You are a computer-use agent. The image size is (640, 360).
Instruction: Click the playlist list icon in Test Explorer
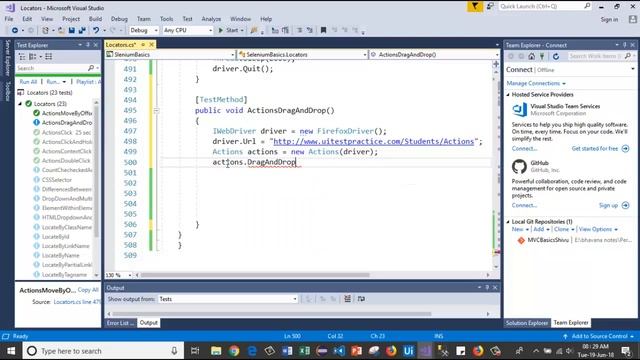pos(49,57)
